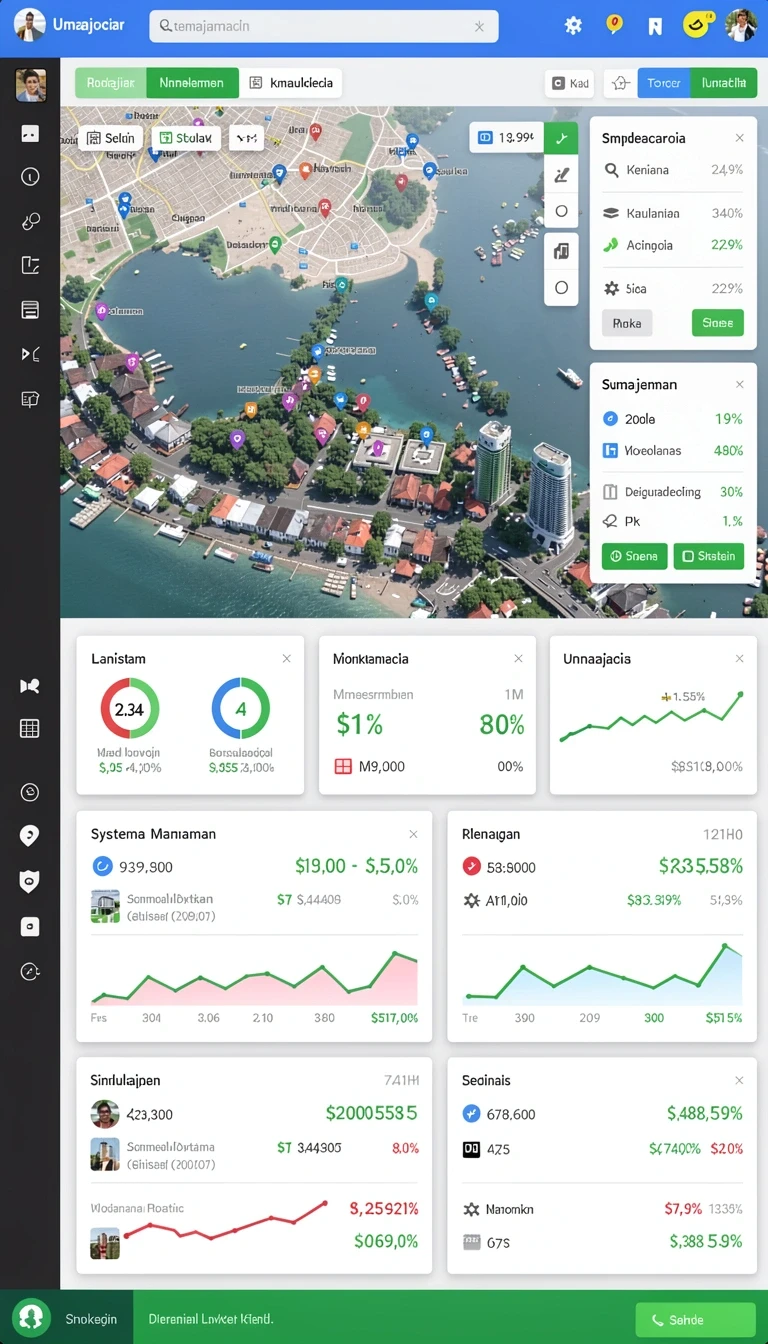The image size is (768, 1344).
Task: Close the Sumajeman panel
Action: click(740, 384)
